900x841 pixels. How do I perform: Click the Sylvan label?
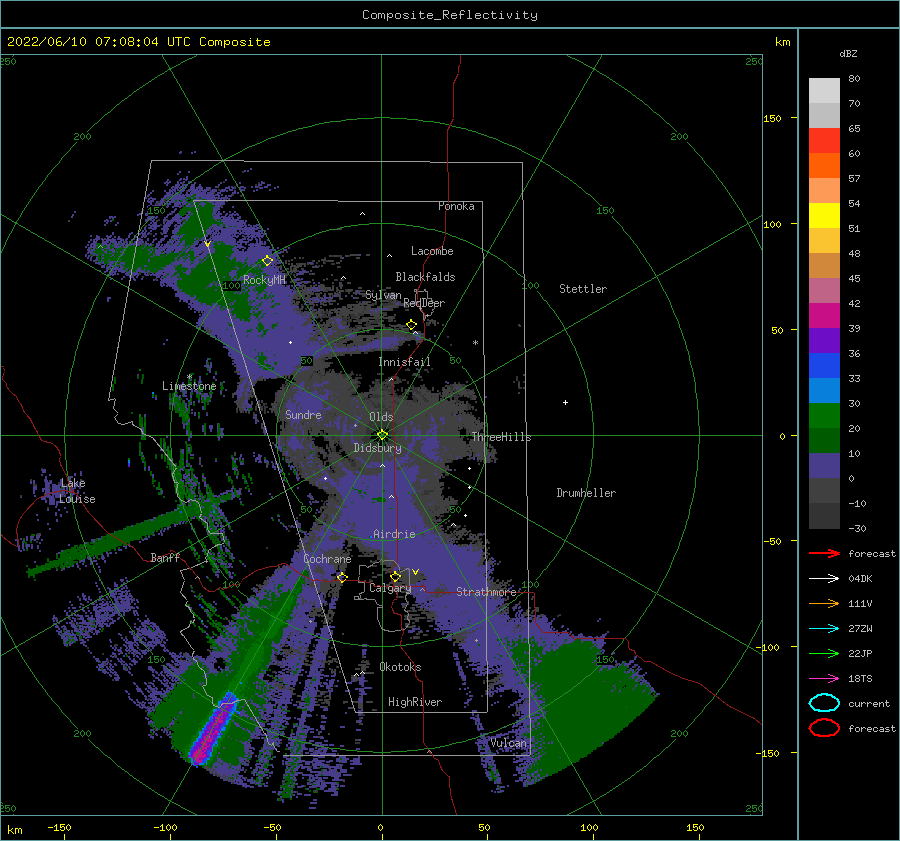pyautogui.click(x=383, y=295)
